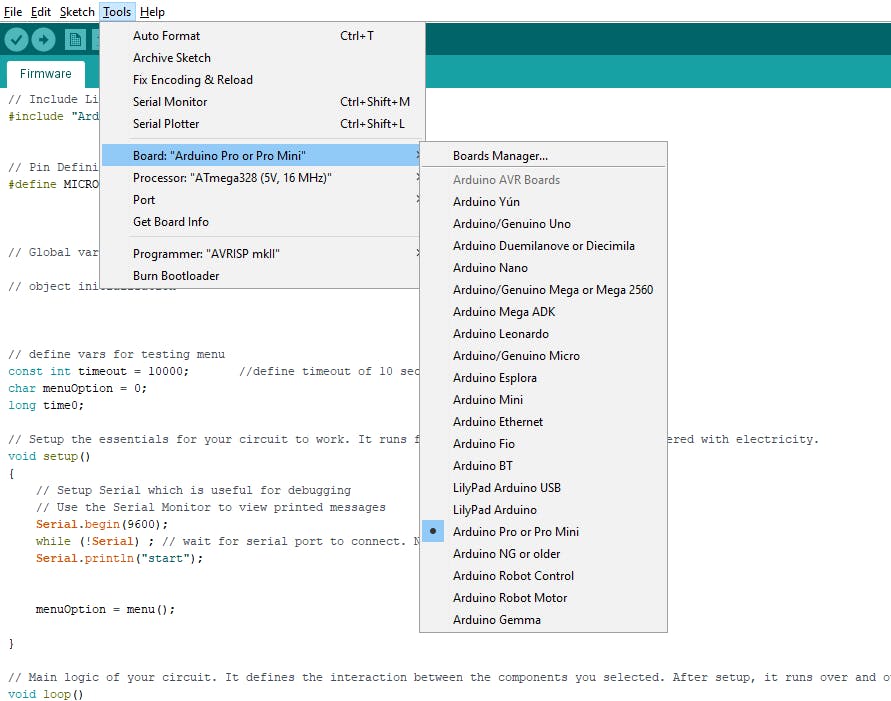Expand the Programmer AVRISP mkII submenu
The height and width of the screenshot is (701, 891).
[206, 254]
